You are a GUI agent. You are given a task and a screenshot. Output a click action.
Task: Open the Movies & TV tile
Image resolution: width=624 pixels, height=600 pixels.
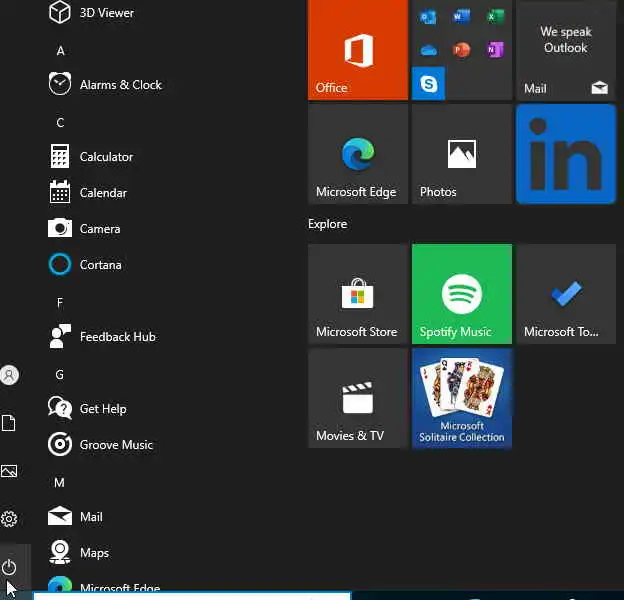(358, 398)
